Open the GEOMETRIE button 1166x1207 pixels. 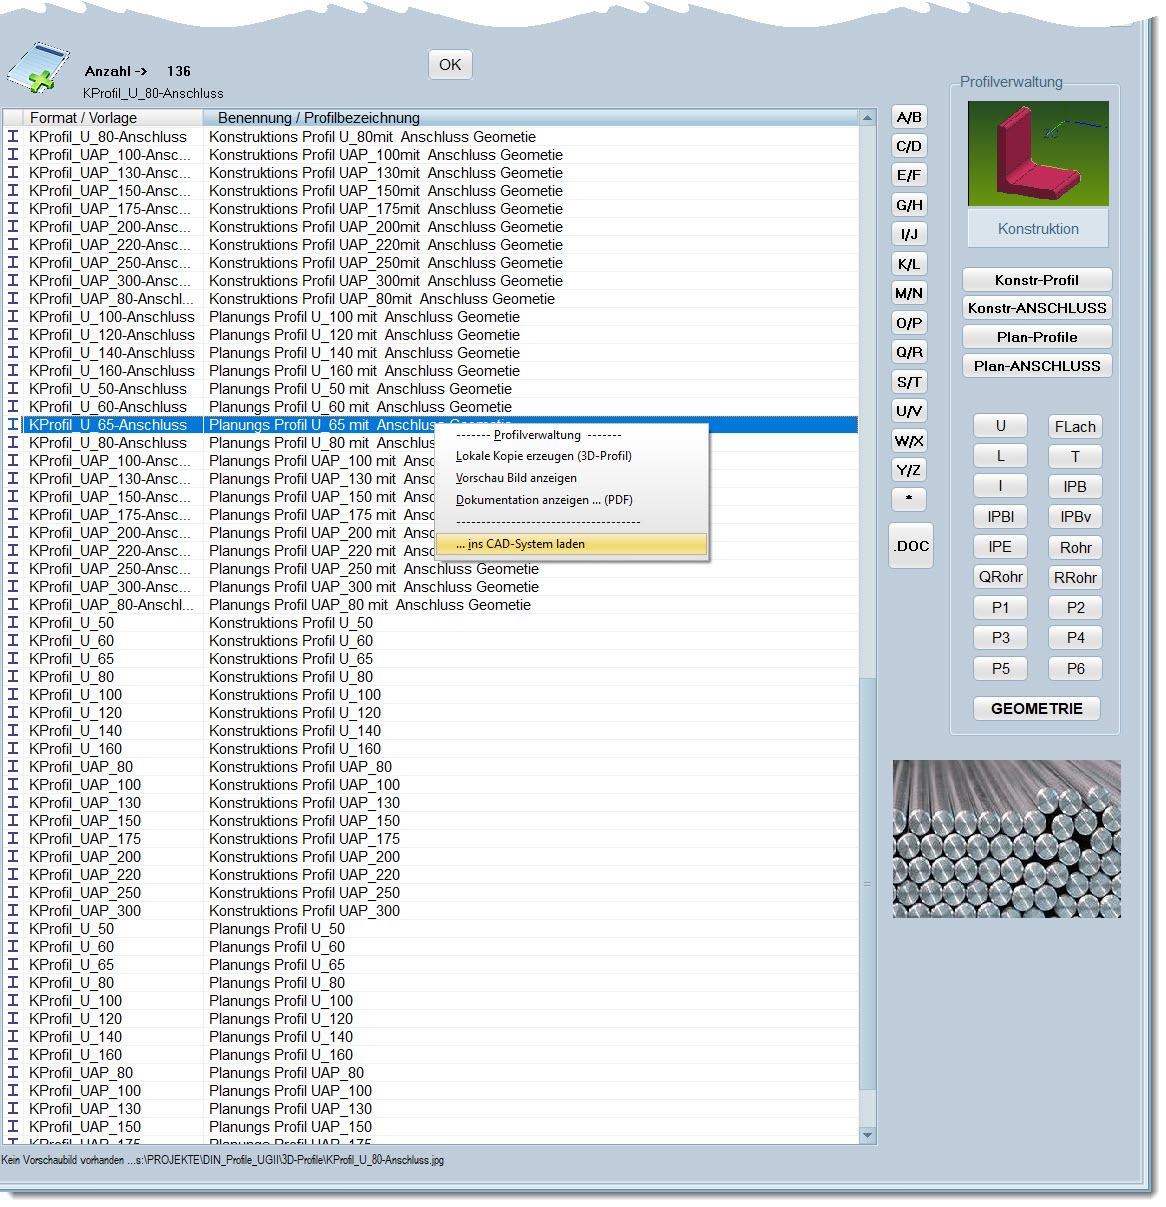pyautogui.click(x=1037, y=709)
